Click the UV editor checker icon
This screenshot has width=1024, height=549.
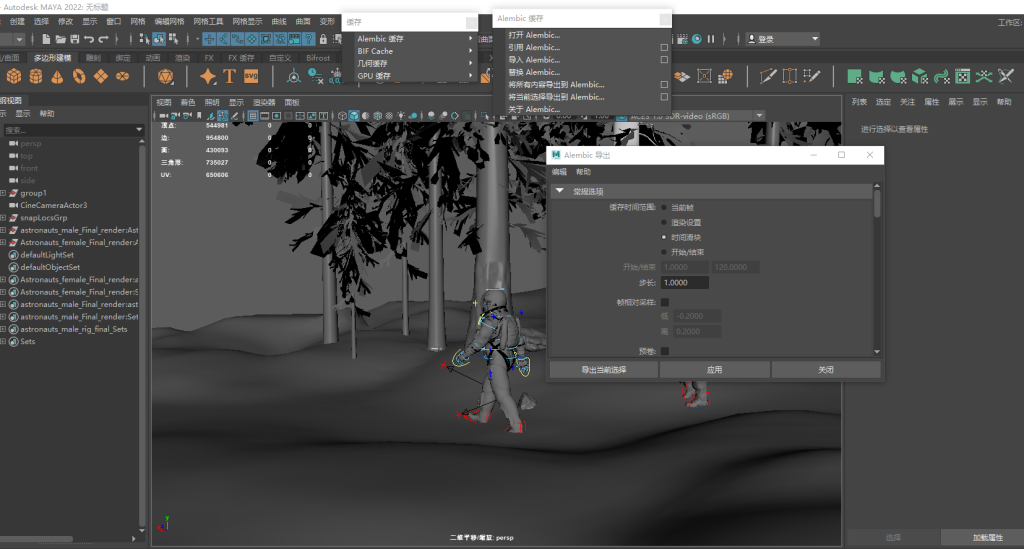coord(963,76)
